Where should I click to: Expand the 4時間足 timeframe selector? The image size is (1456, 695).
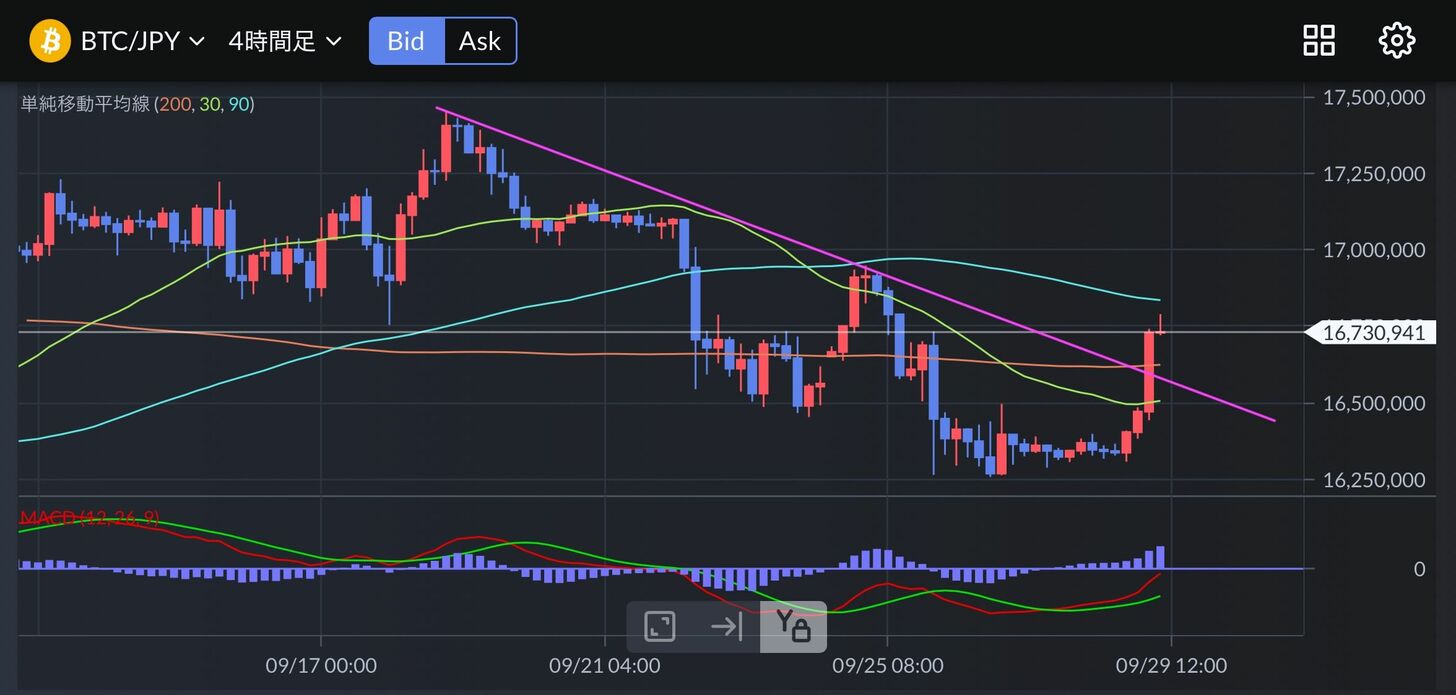click(285, 41)
